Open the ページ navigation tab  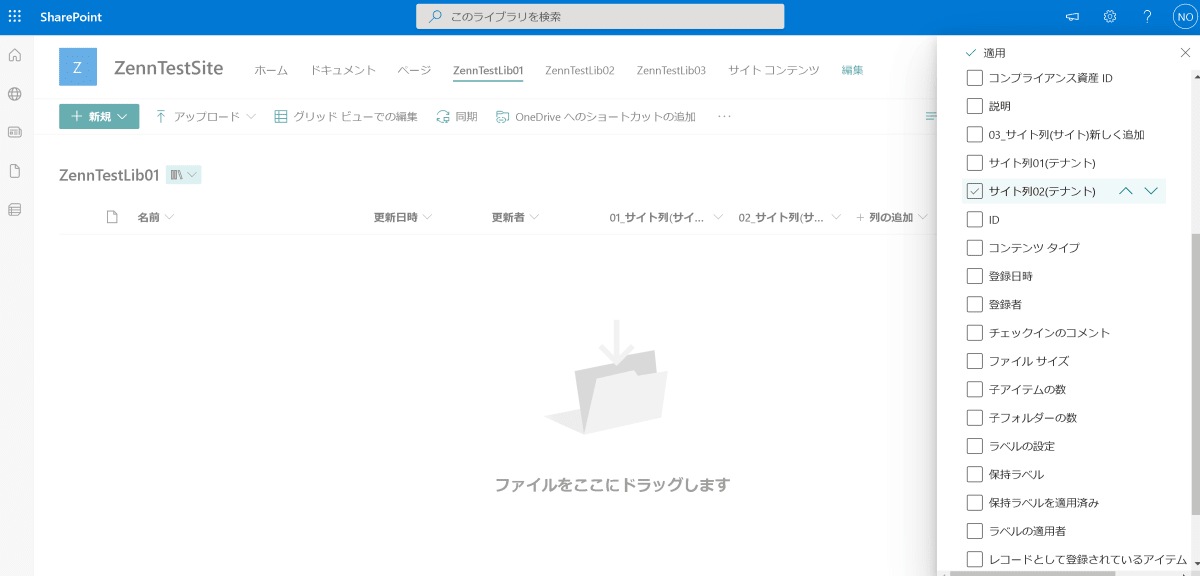click(414, 70)
